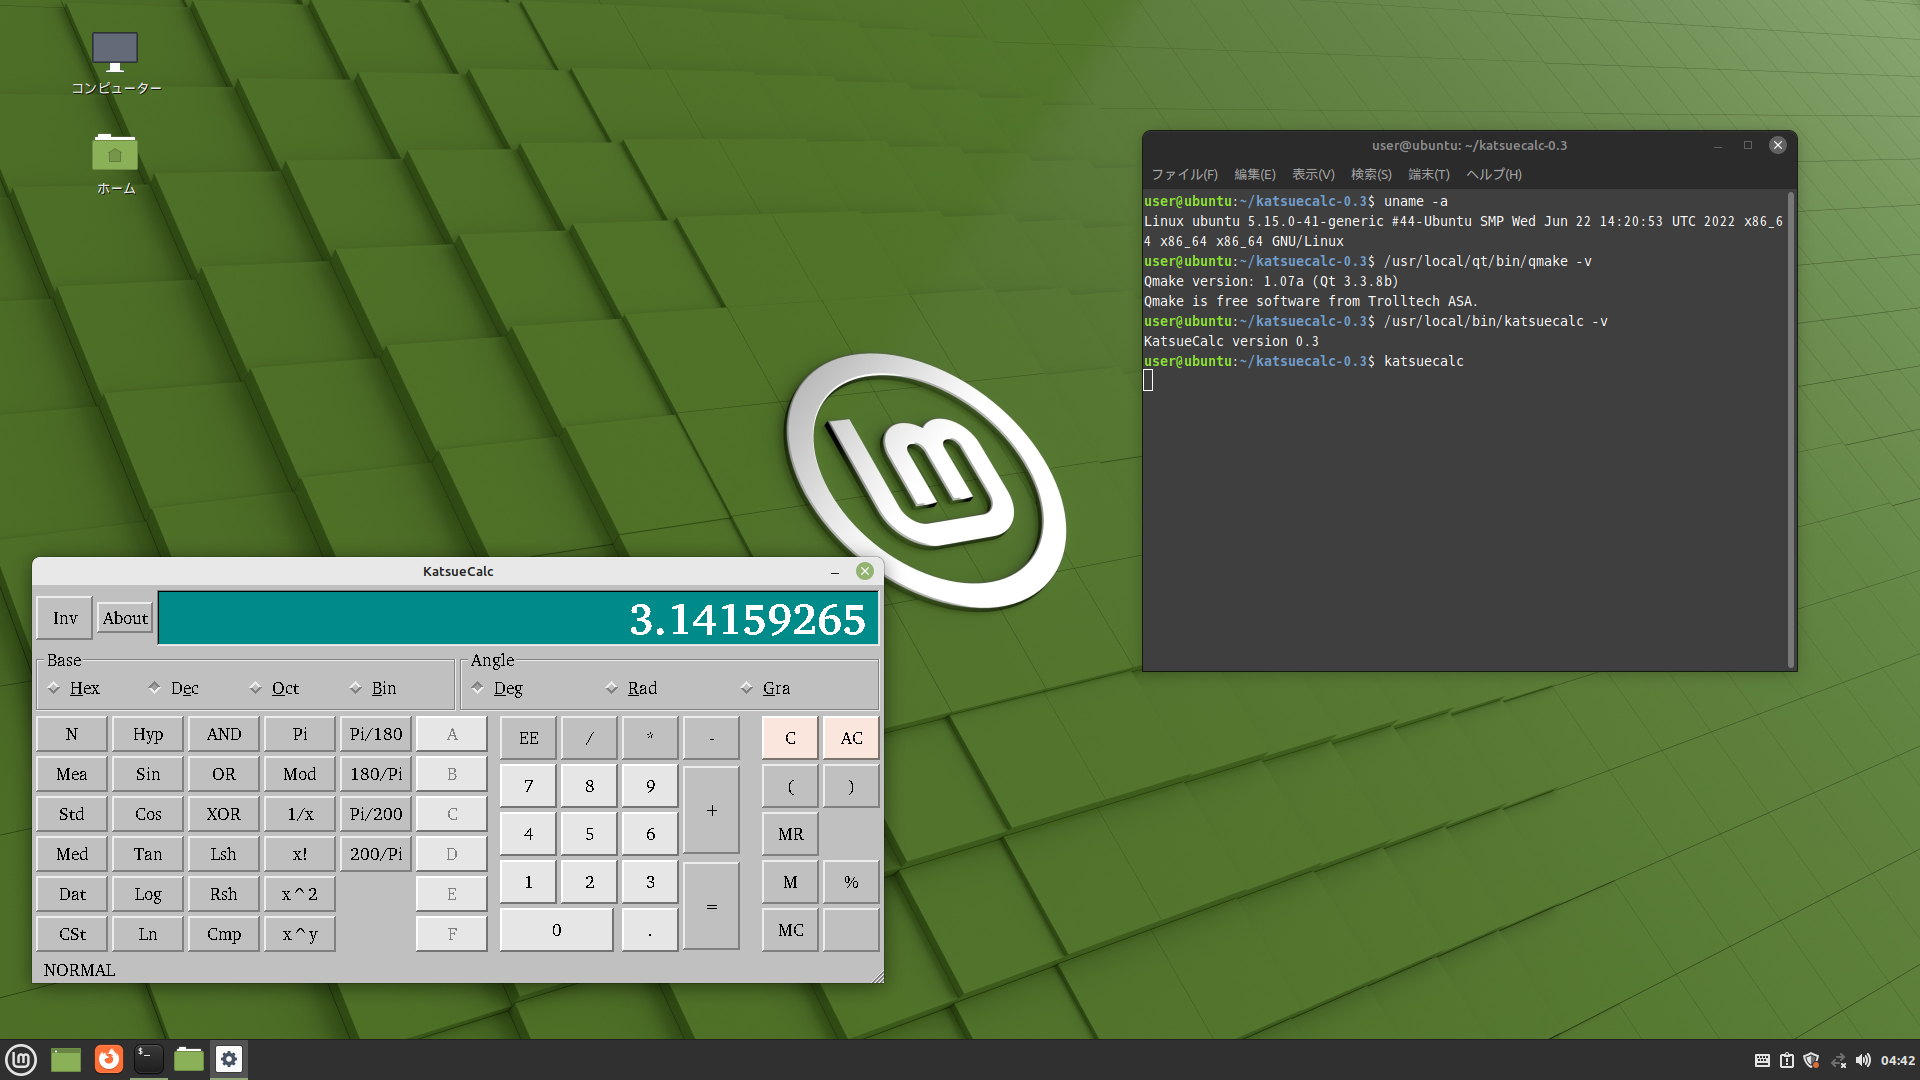Click the KatsueCalc resize grip corner
The width and height of the screenshot is (1920, 1080).
coord(878,977)
